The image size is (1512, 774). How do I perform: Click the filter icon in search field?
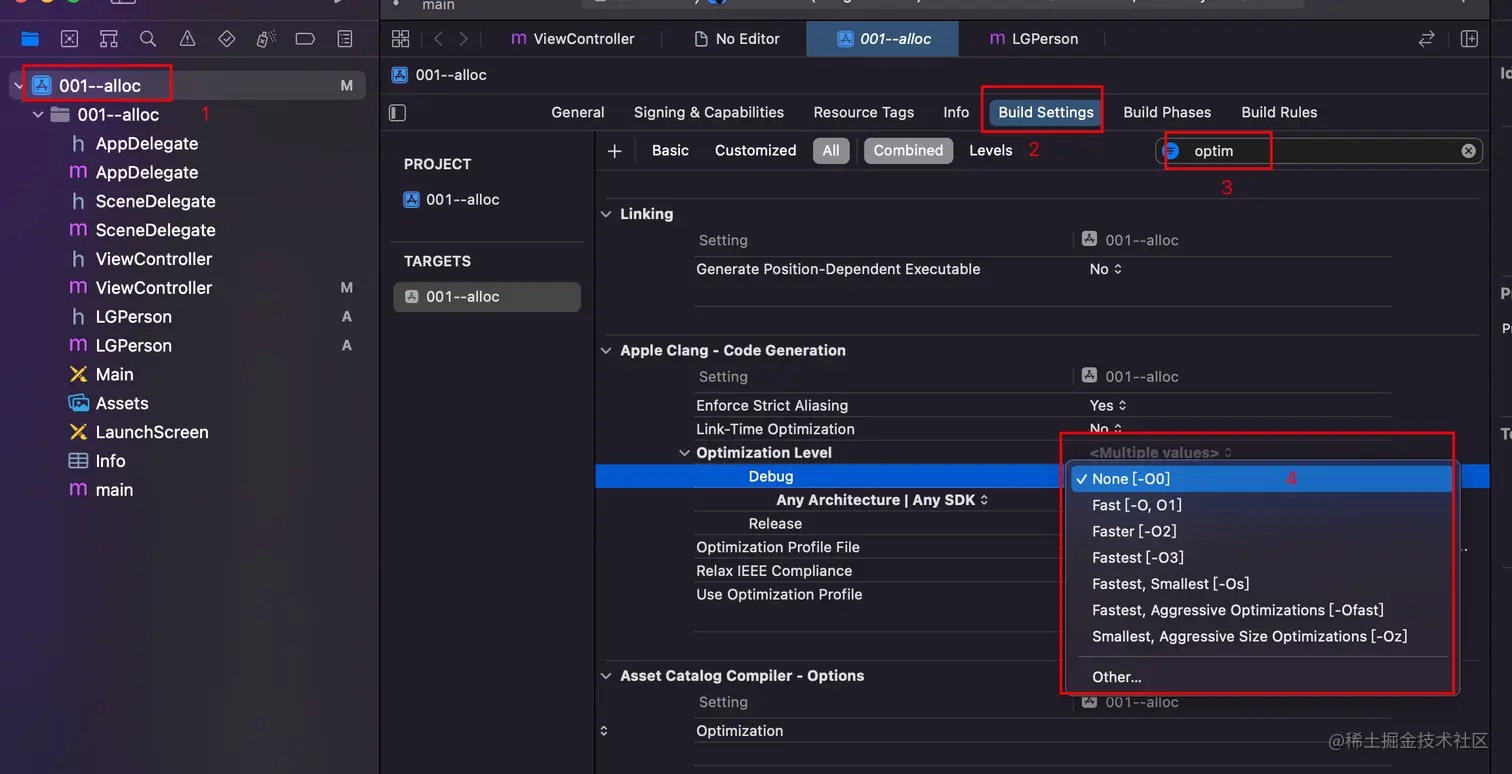1172,151
